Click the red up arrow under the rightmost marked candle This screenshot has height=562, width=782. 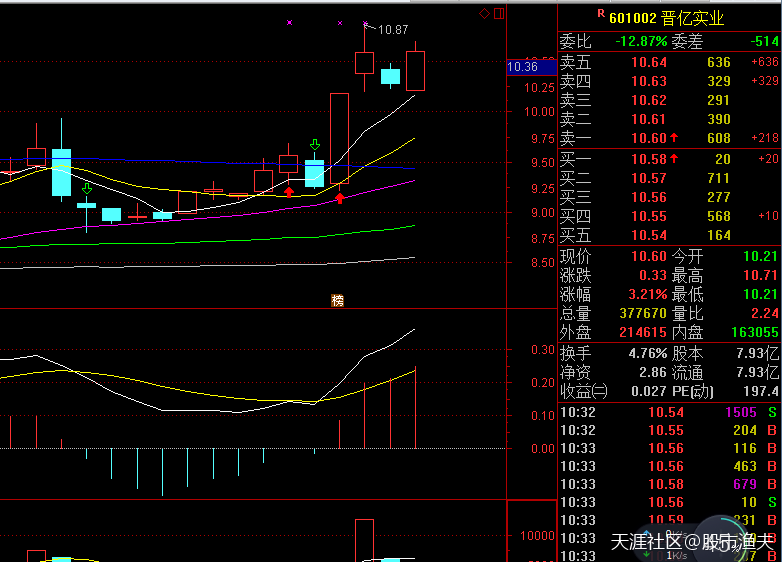tap(340, 198)
